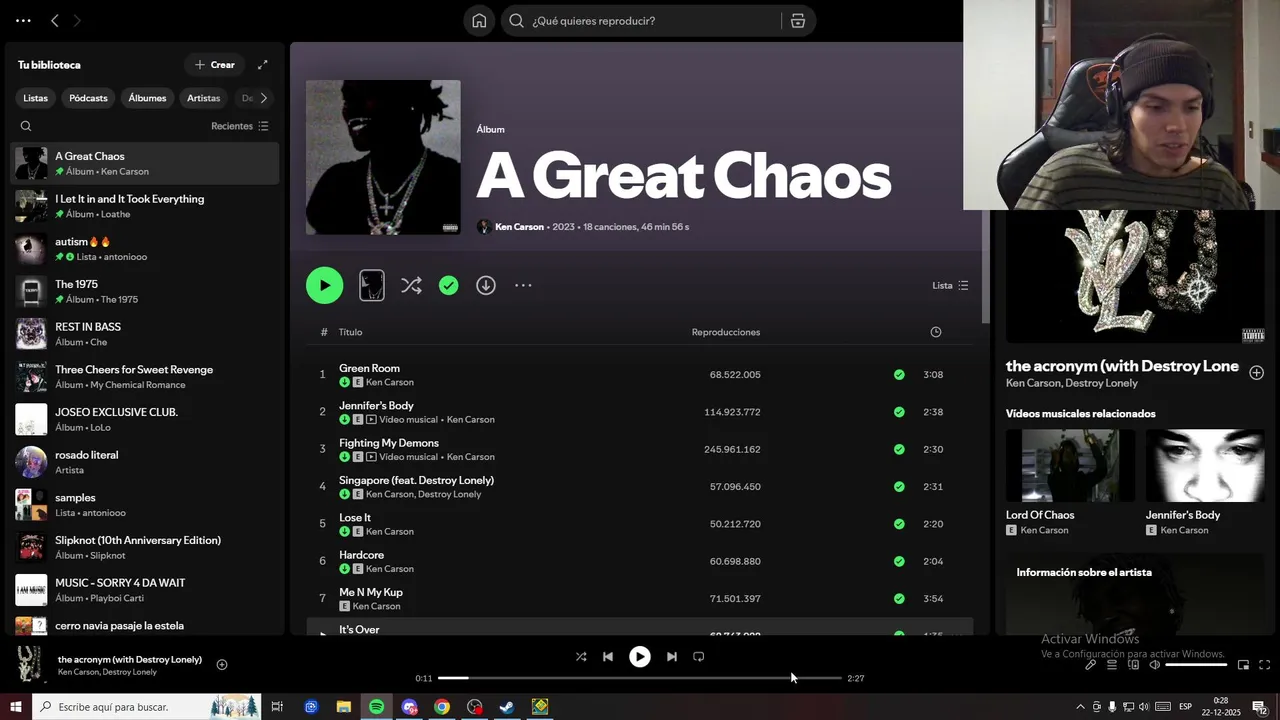The image size is (1280, 720).
Task: Open the play queue
Action: pos(1112,665)
